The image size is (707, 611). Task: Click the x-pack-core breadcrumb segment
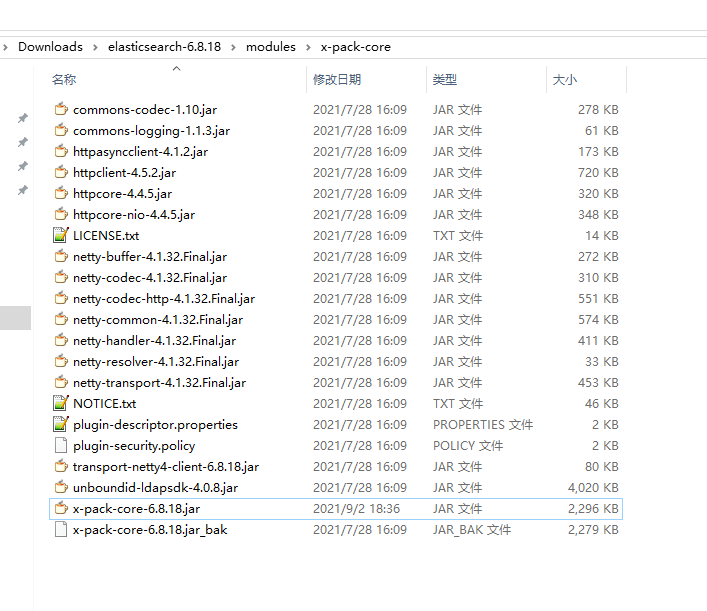click(x=356, y=47)
